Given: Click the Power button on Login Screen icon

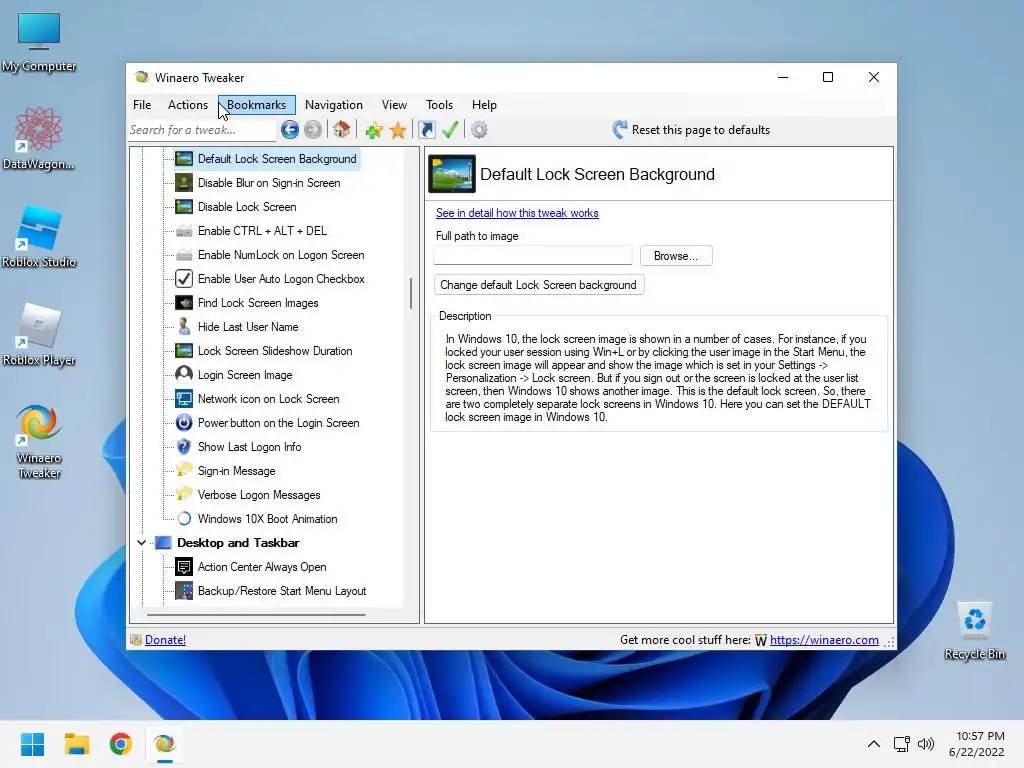Looking at the screenshot, I should coord(184,423).
